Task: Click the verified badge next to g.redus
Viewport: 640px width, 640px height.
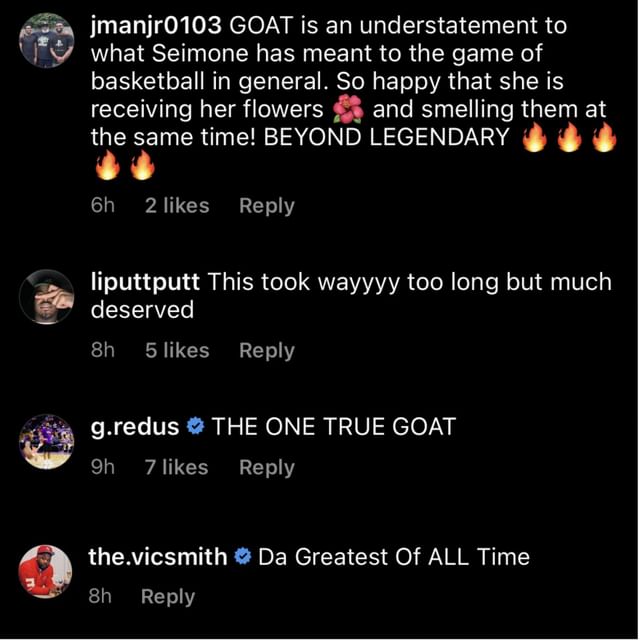Action: tap(196, 427)
